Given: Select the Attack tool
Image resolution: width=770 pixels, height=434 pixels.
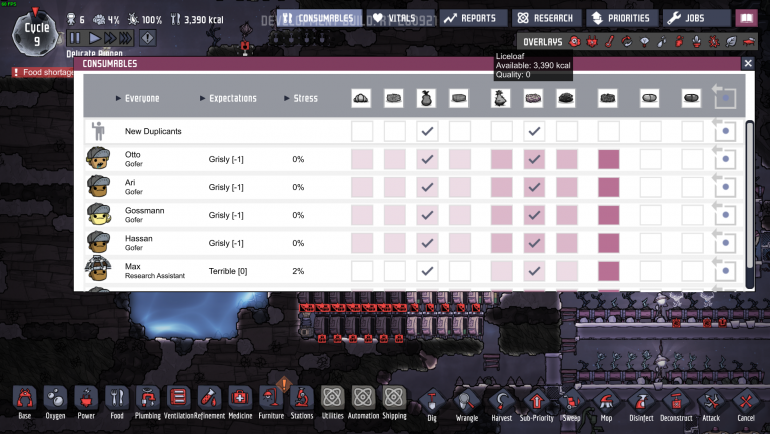Looking at the screenshot, I should (x=711, y=405).
